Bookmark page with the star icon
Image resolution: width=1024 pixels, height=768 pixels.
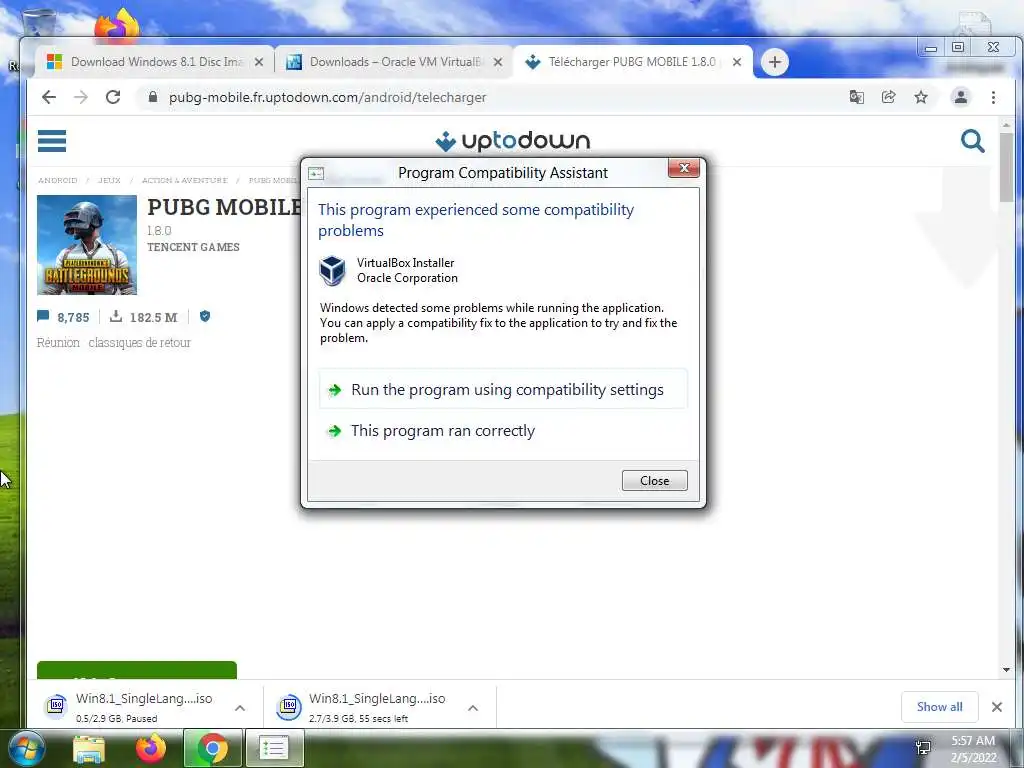click(x=921, y=97)
